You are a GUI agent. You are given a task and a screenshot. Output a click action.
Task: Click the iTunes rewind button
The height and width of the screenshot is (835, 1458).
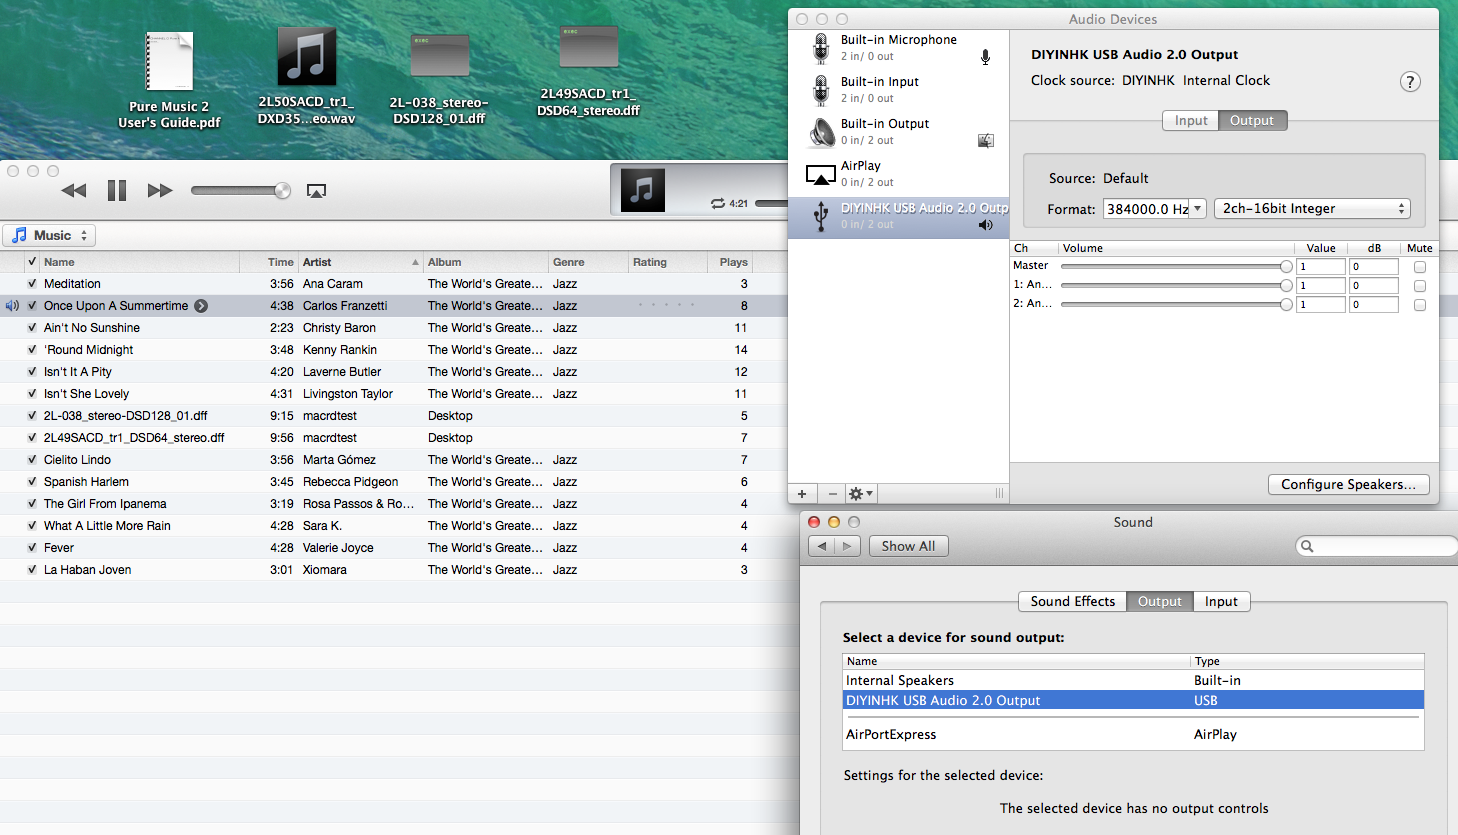coord(74,190)
